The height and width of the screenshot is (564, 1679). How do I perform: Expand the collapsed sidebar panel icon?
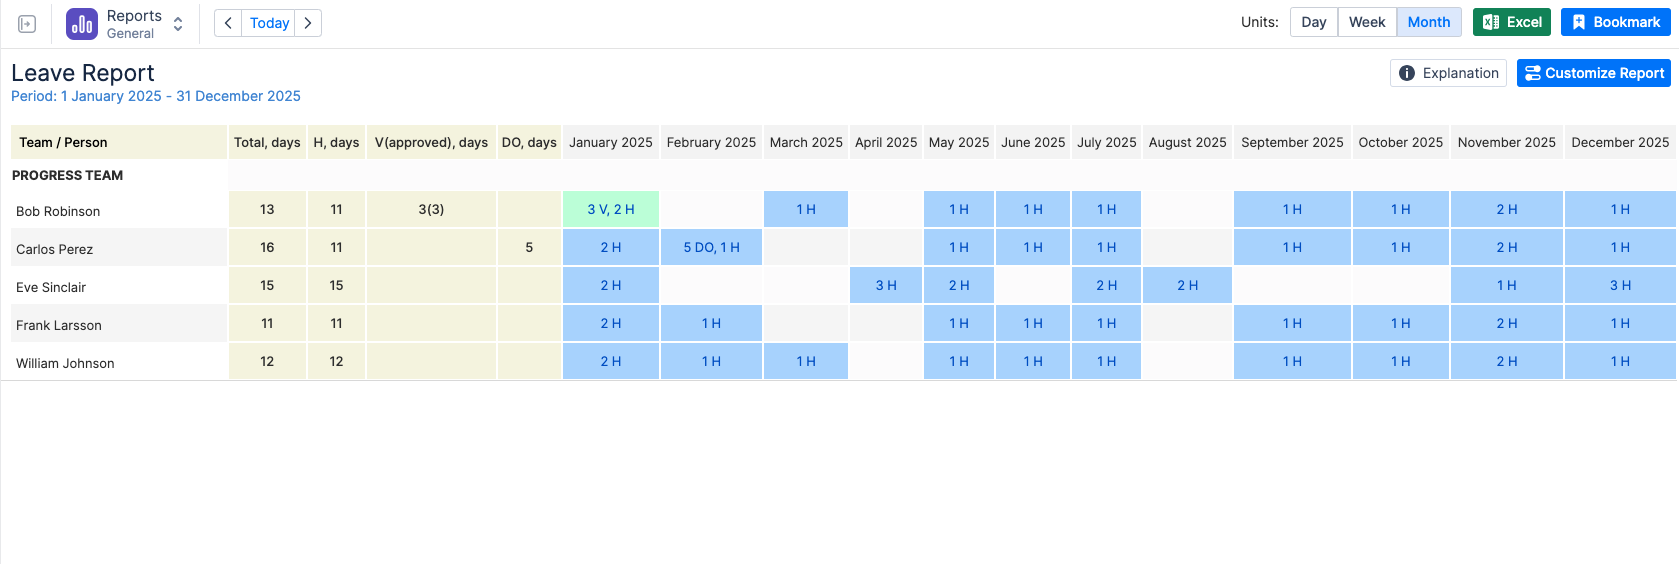[27, 24]
